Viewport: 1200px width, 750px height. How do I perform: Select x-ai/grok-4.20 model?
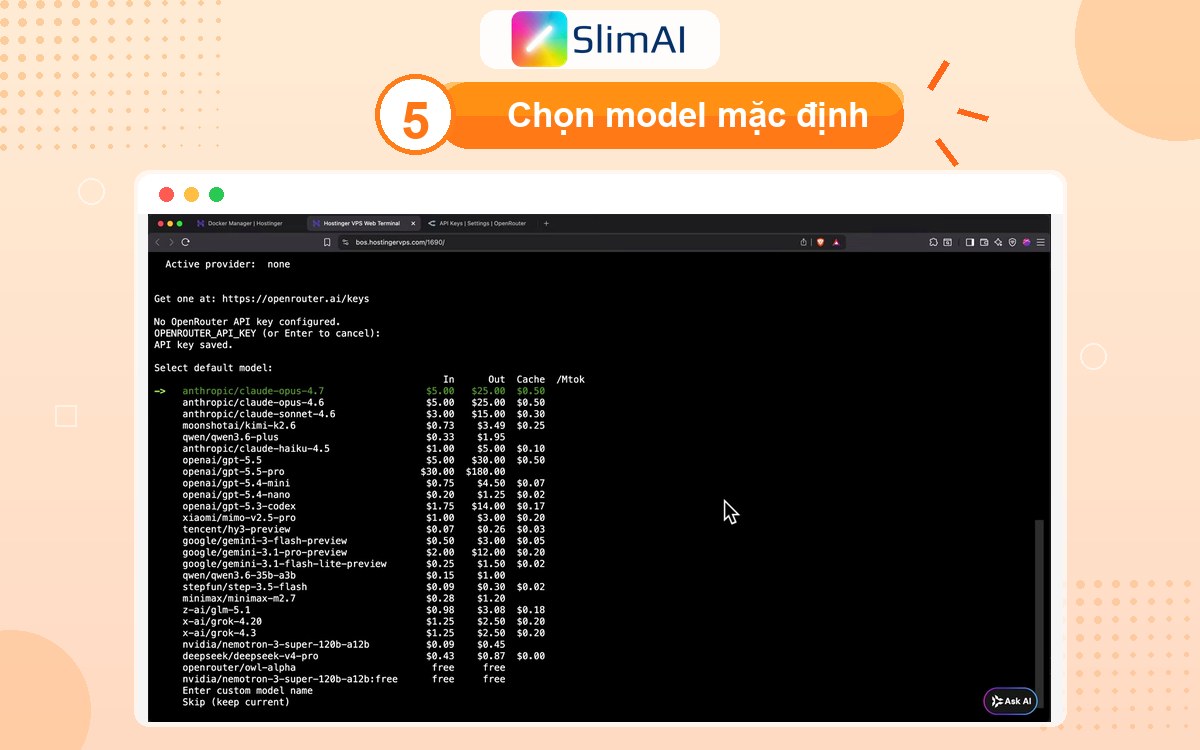point(222,622)
